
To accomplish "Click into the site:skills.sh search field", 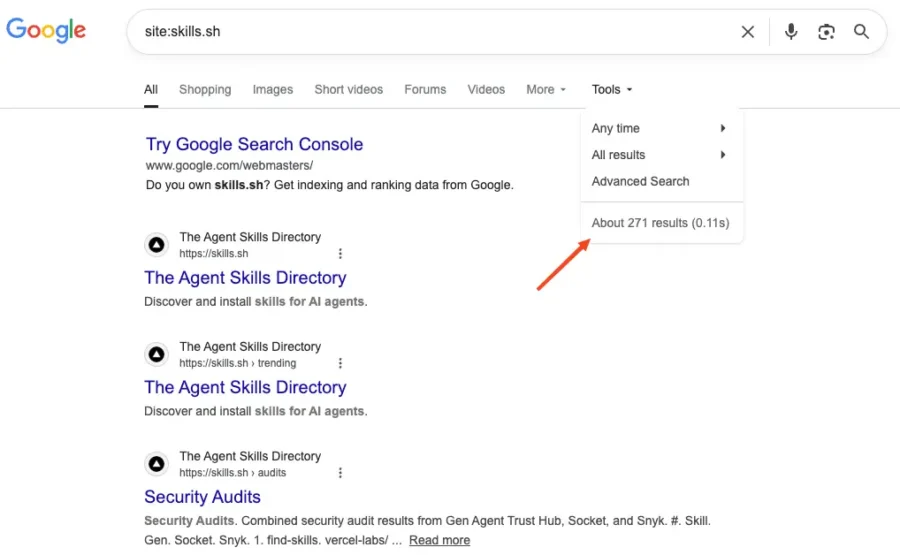I will [x=430, y=32].
